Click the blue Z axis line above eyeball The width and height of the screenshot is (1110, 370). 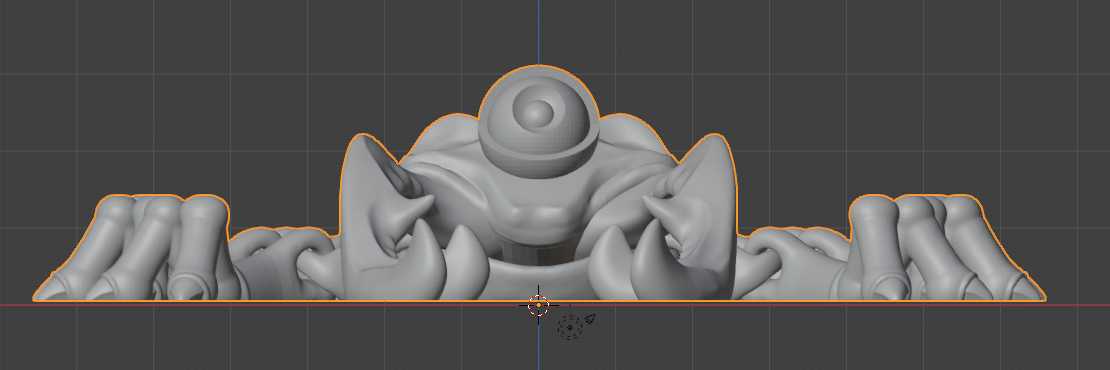tap(538, 32)
